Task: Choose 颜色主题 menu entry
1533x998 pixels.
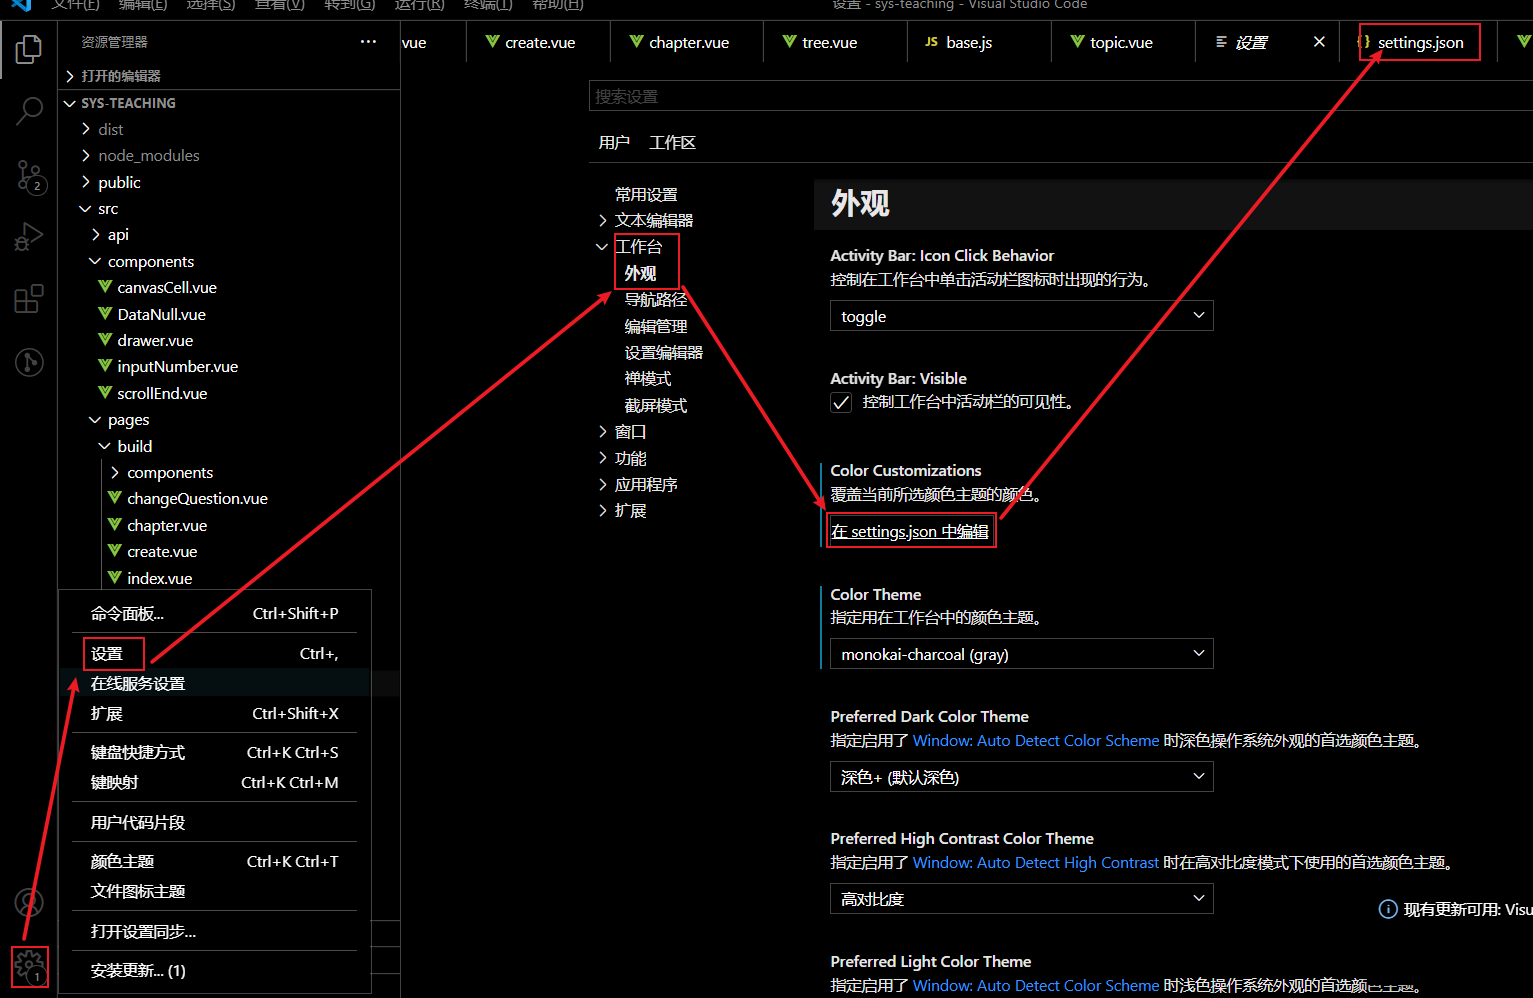Action: (x=214, y=861)
